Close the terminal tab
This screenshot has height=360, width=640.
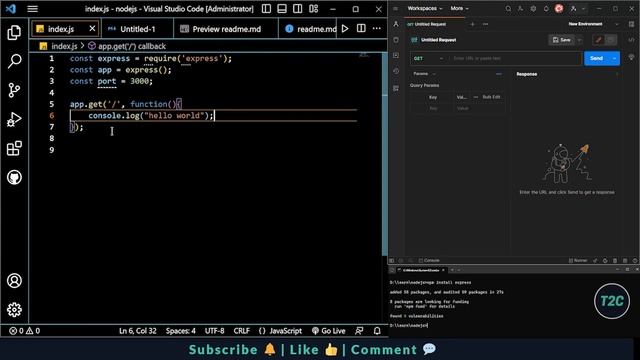pyautogui.click(x=443, y=270)
